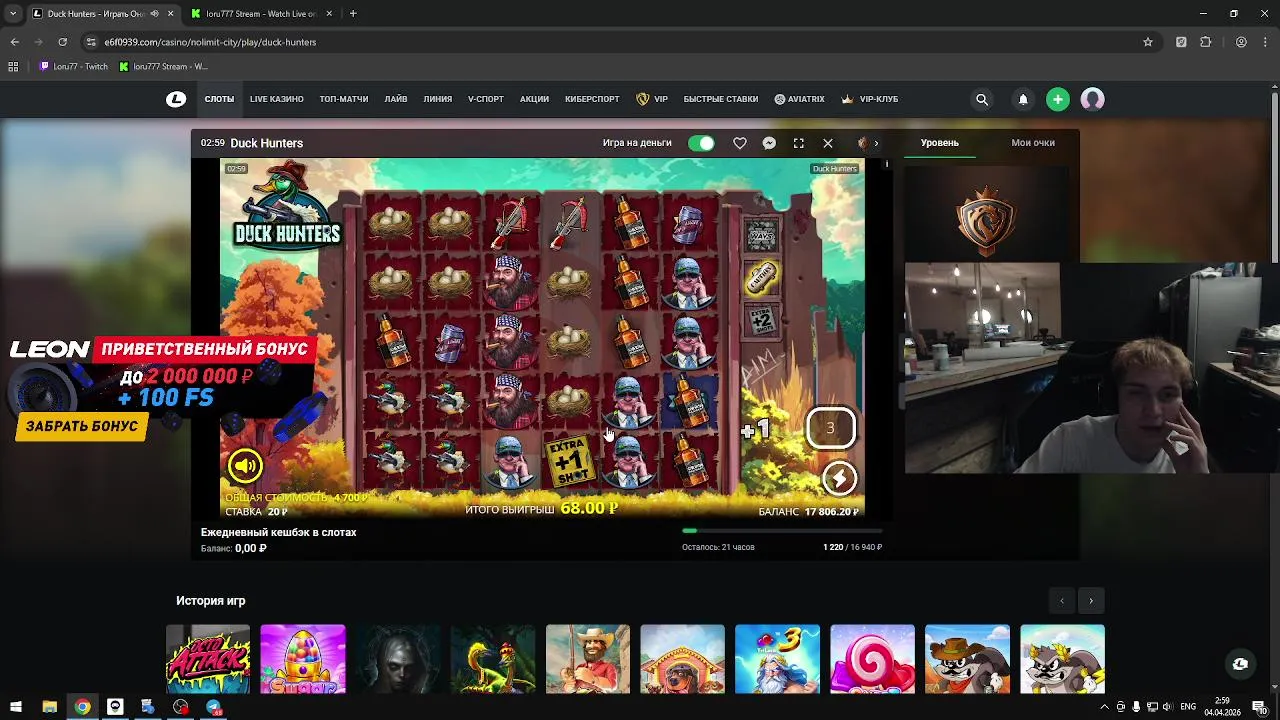Switch to the Мои очки tab
The width and height of the screenshot is (1280, 720).
coord(1033,143)
